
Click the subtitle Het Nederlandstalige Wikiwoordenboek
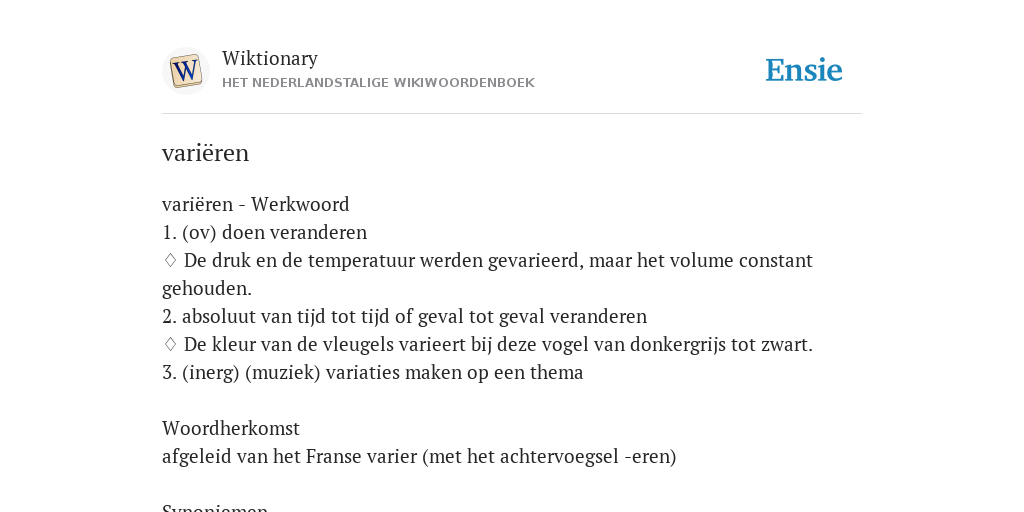pos(378,83)
